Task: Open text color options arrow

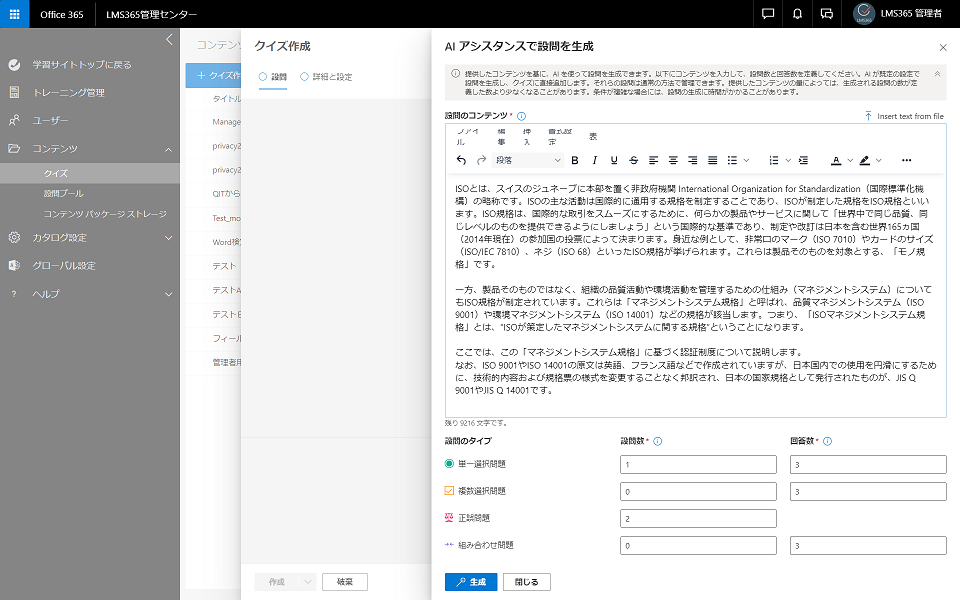Action: tap(850, 160)
